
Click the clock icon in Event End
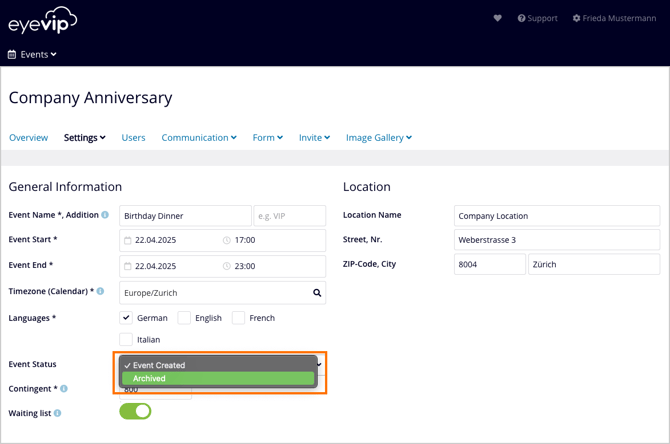227,267
